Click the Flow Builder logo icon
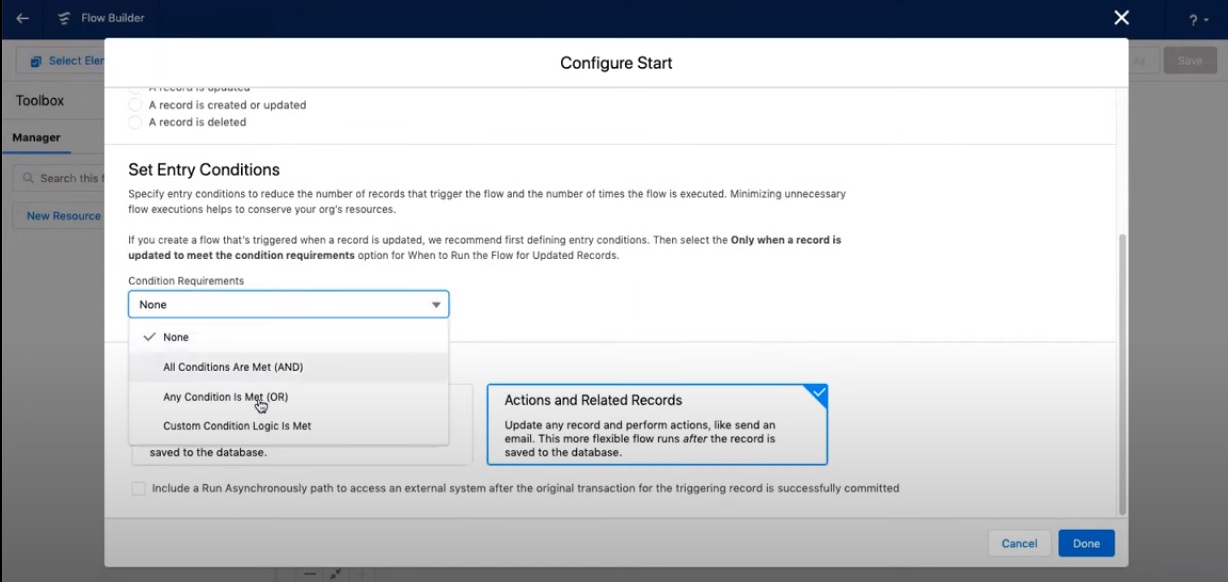Viewport: 1228px width, 582px height. coord(65,18)
